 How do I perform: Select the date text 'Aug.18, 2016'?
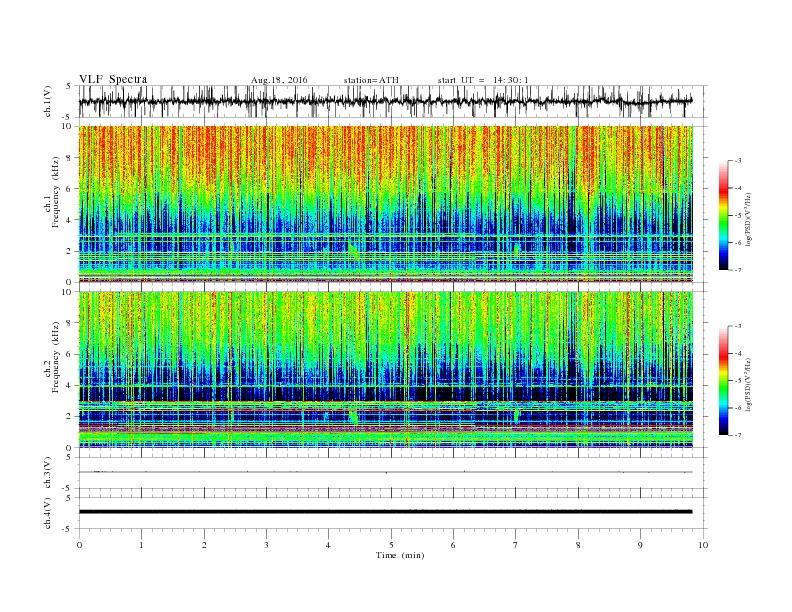point(279,80)
